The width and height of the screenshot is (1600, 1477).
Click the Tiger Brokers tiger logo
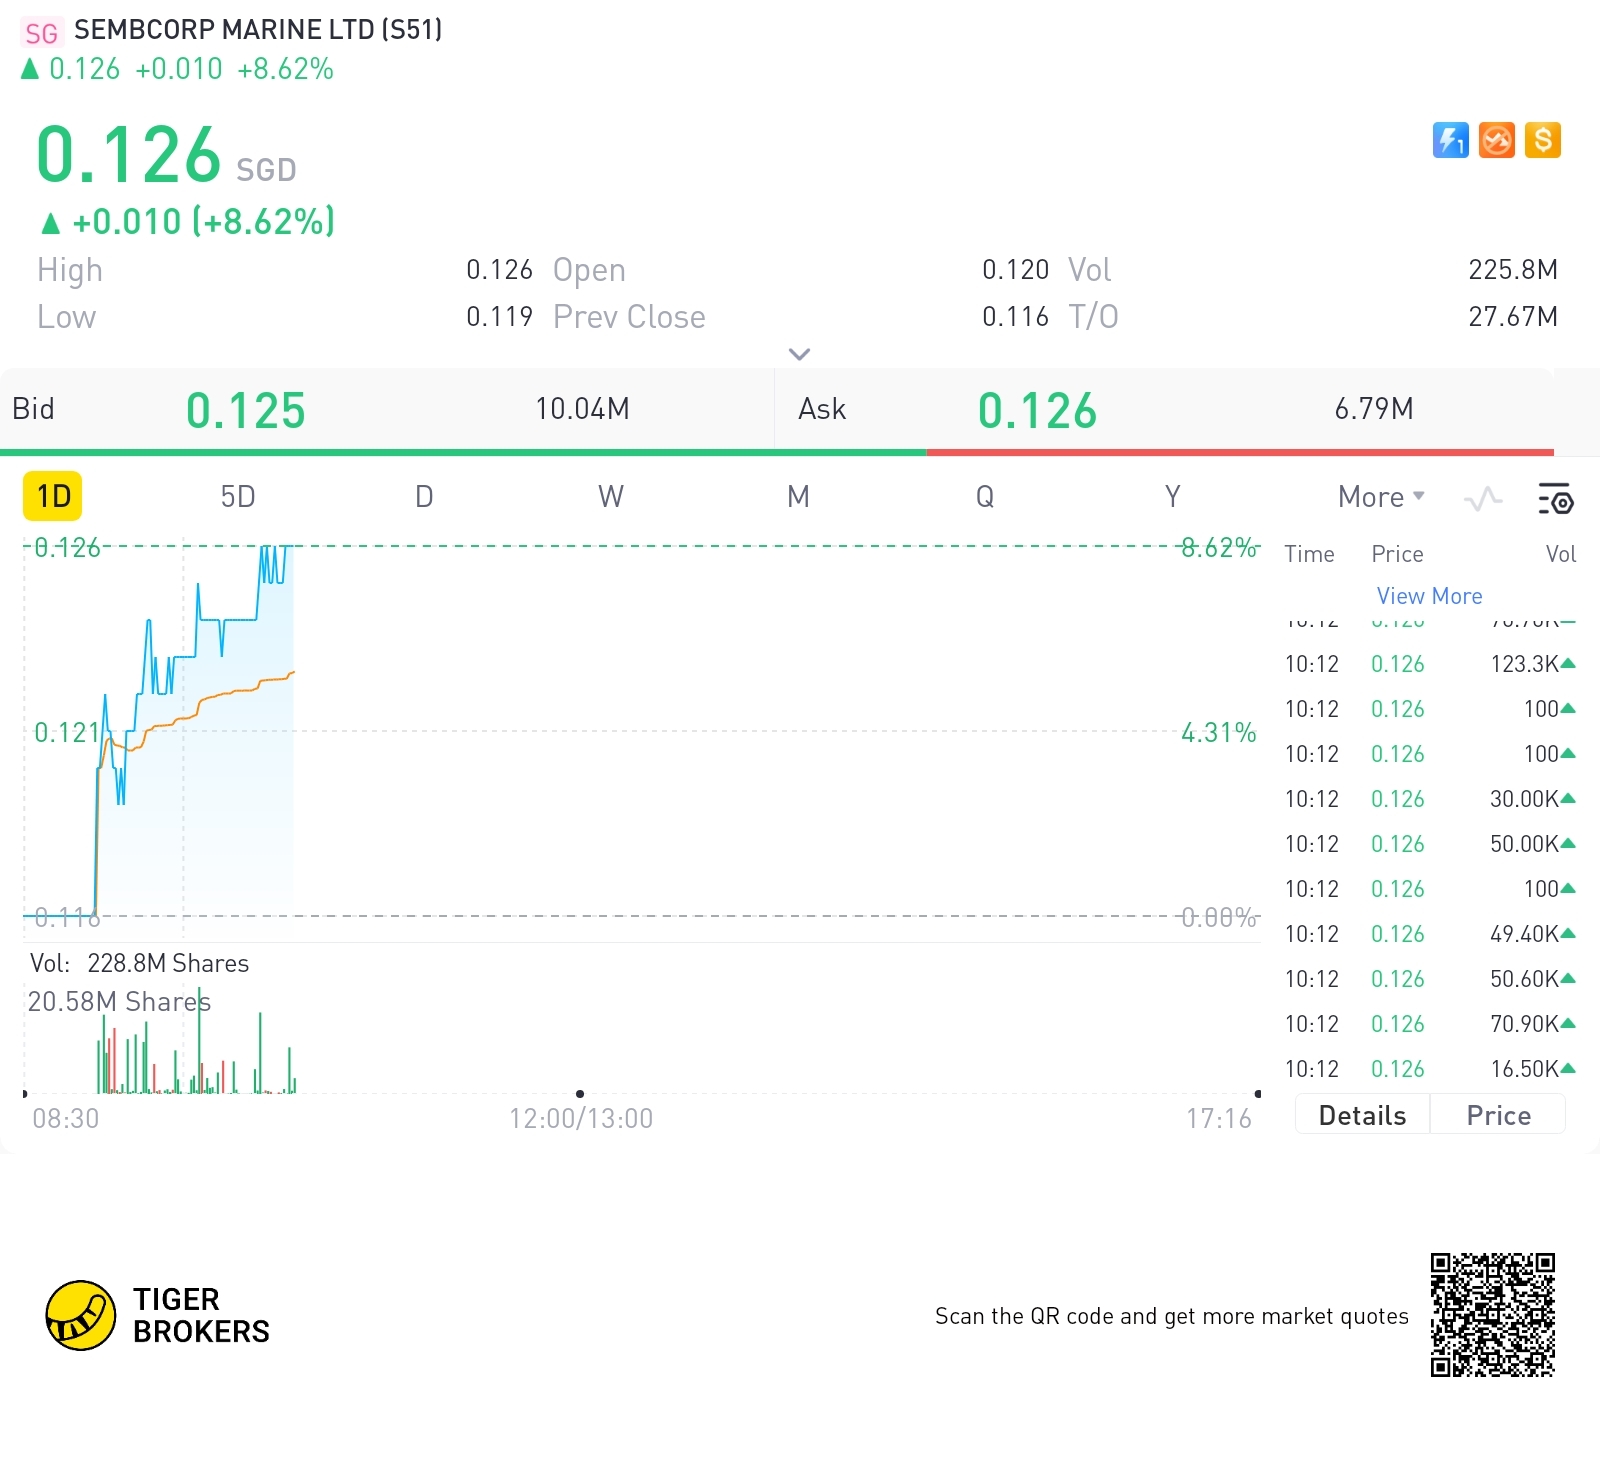tap(81, 1315)
